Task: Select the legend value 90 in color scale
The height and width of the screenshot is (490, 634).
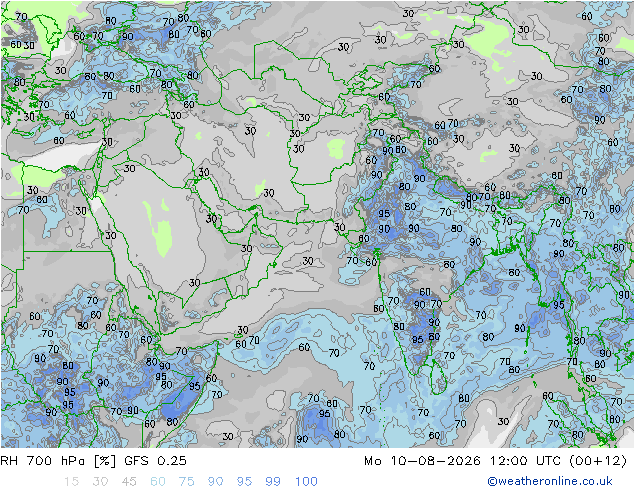Action: [x=215, y=482]
